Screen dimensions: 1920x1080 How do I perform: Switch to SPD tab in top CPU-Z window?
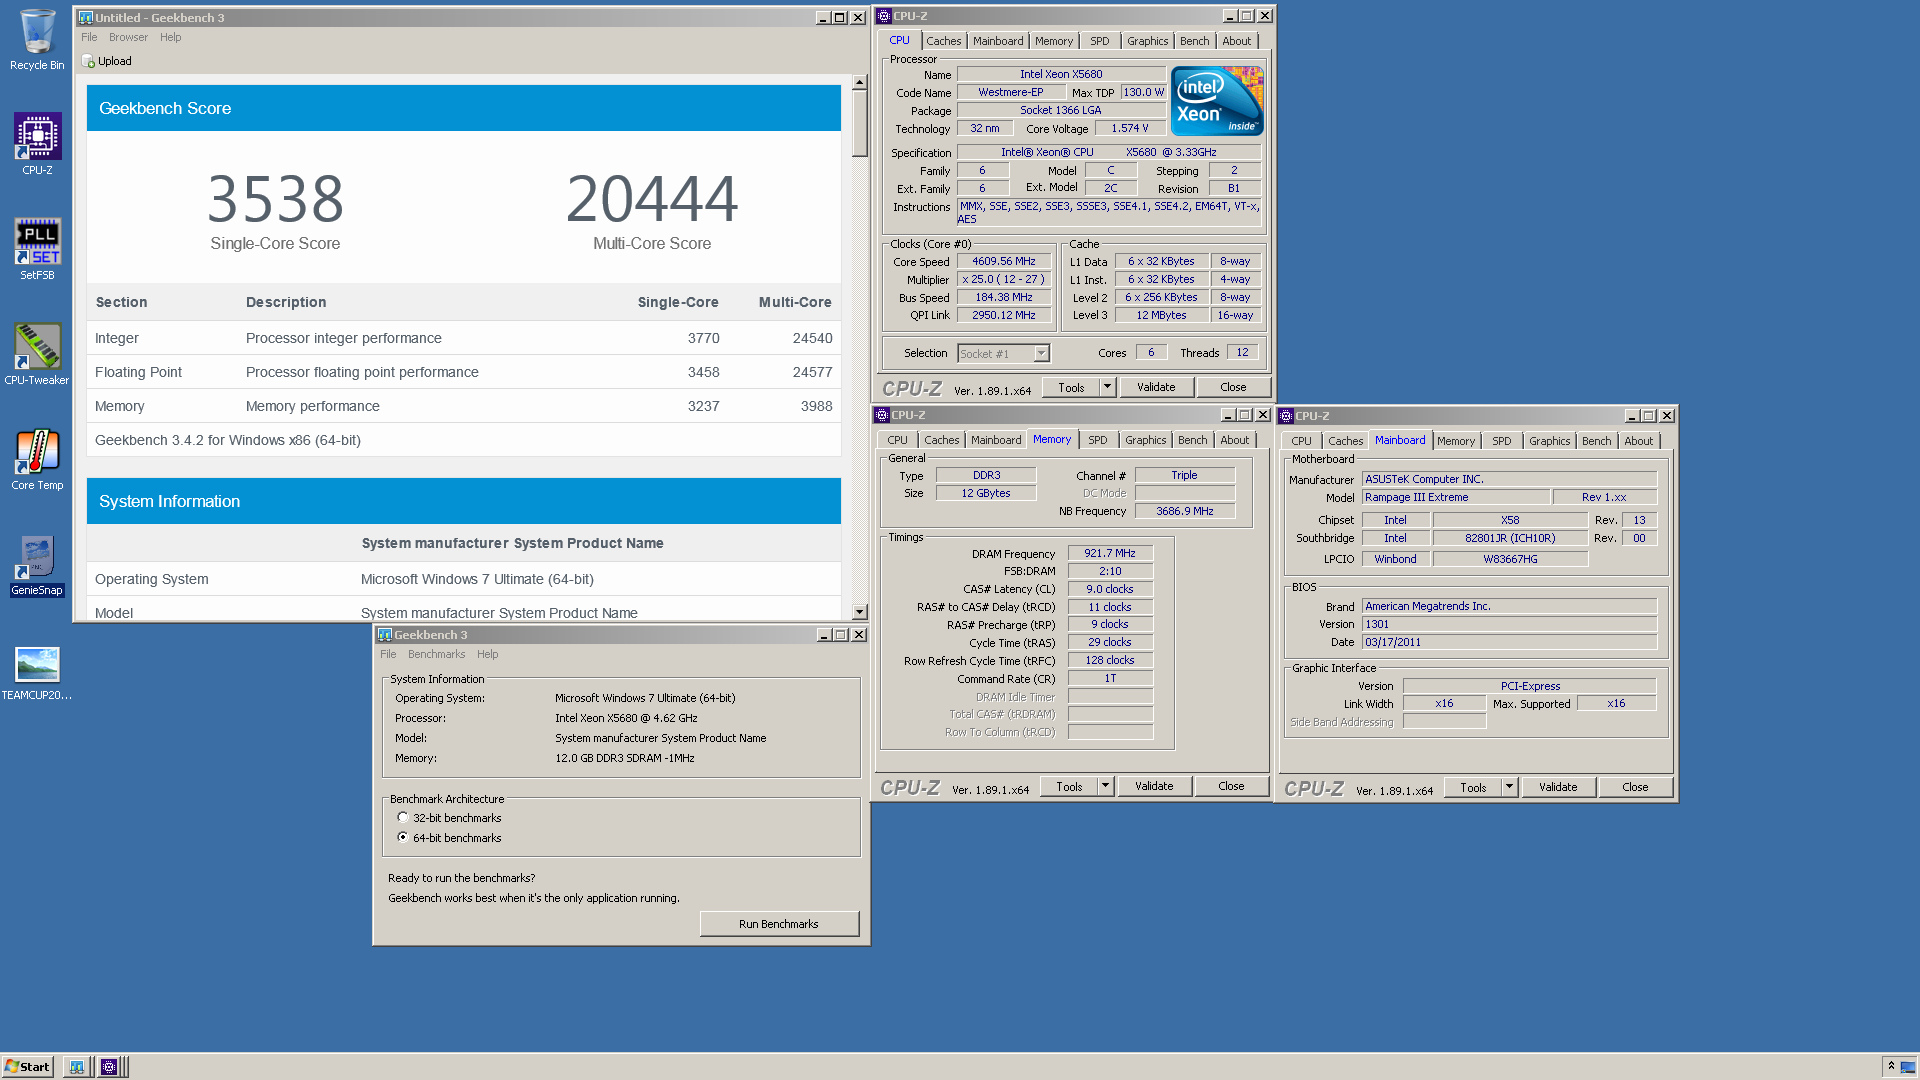[x=1099, y=41]
